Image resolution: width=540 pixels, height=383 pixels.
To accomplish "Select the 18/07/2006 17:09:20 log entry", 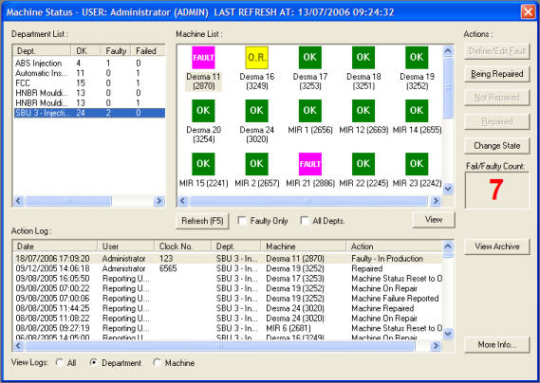I will (x=228, y=259).
